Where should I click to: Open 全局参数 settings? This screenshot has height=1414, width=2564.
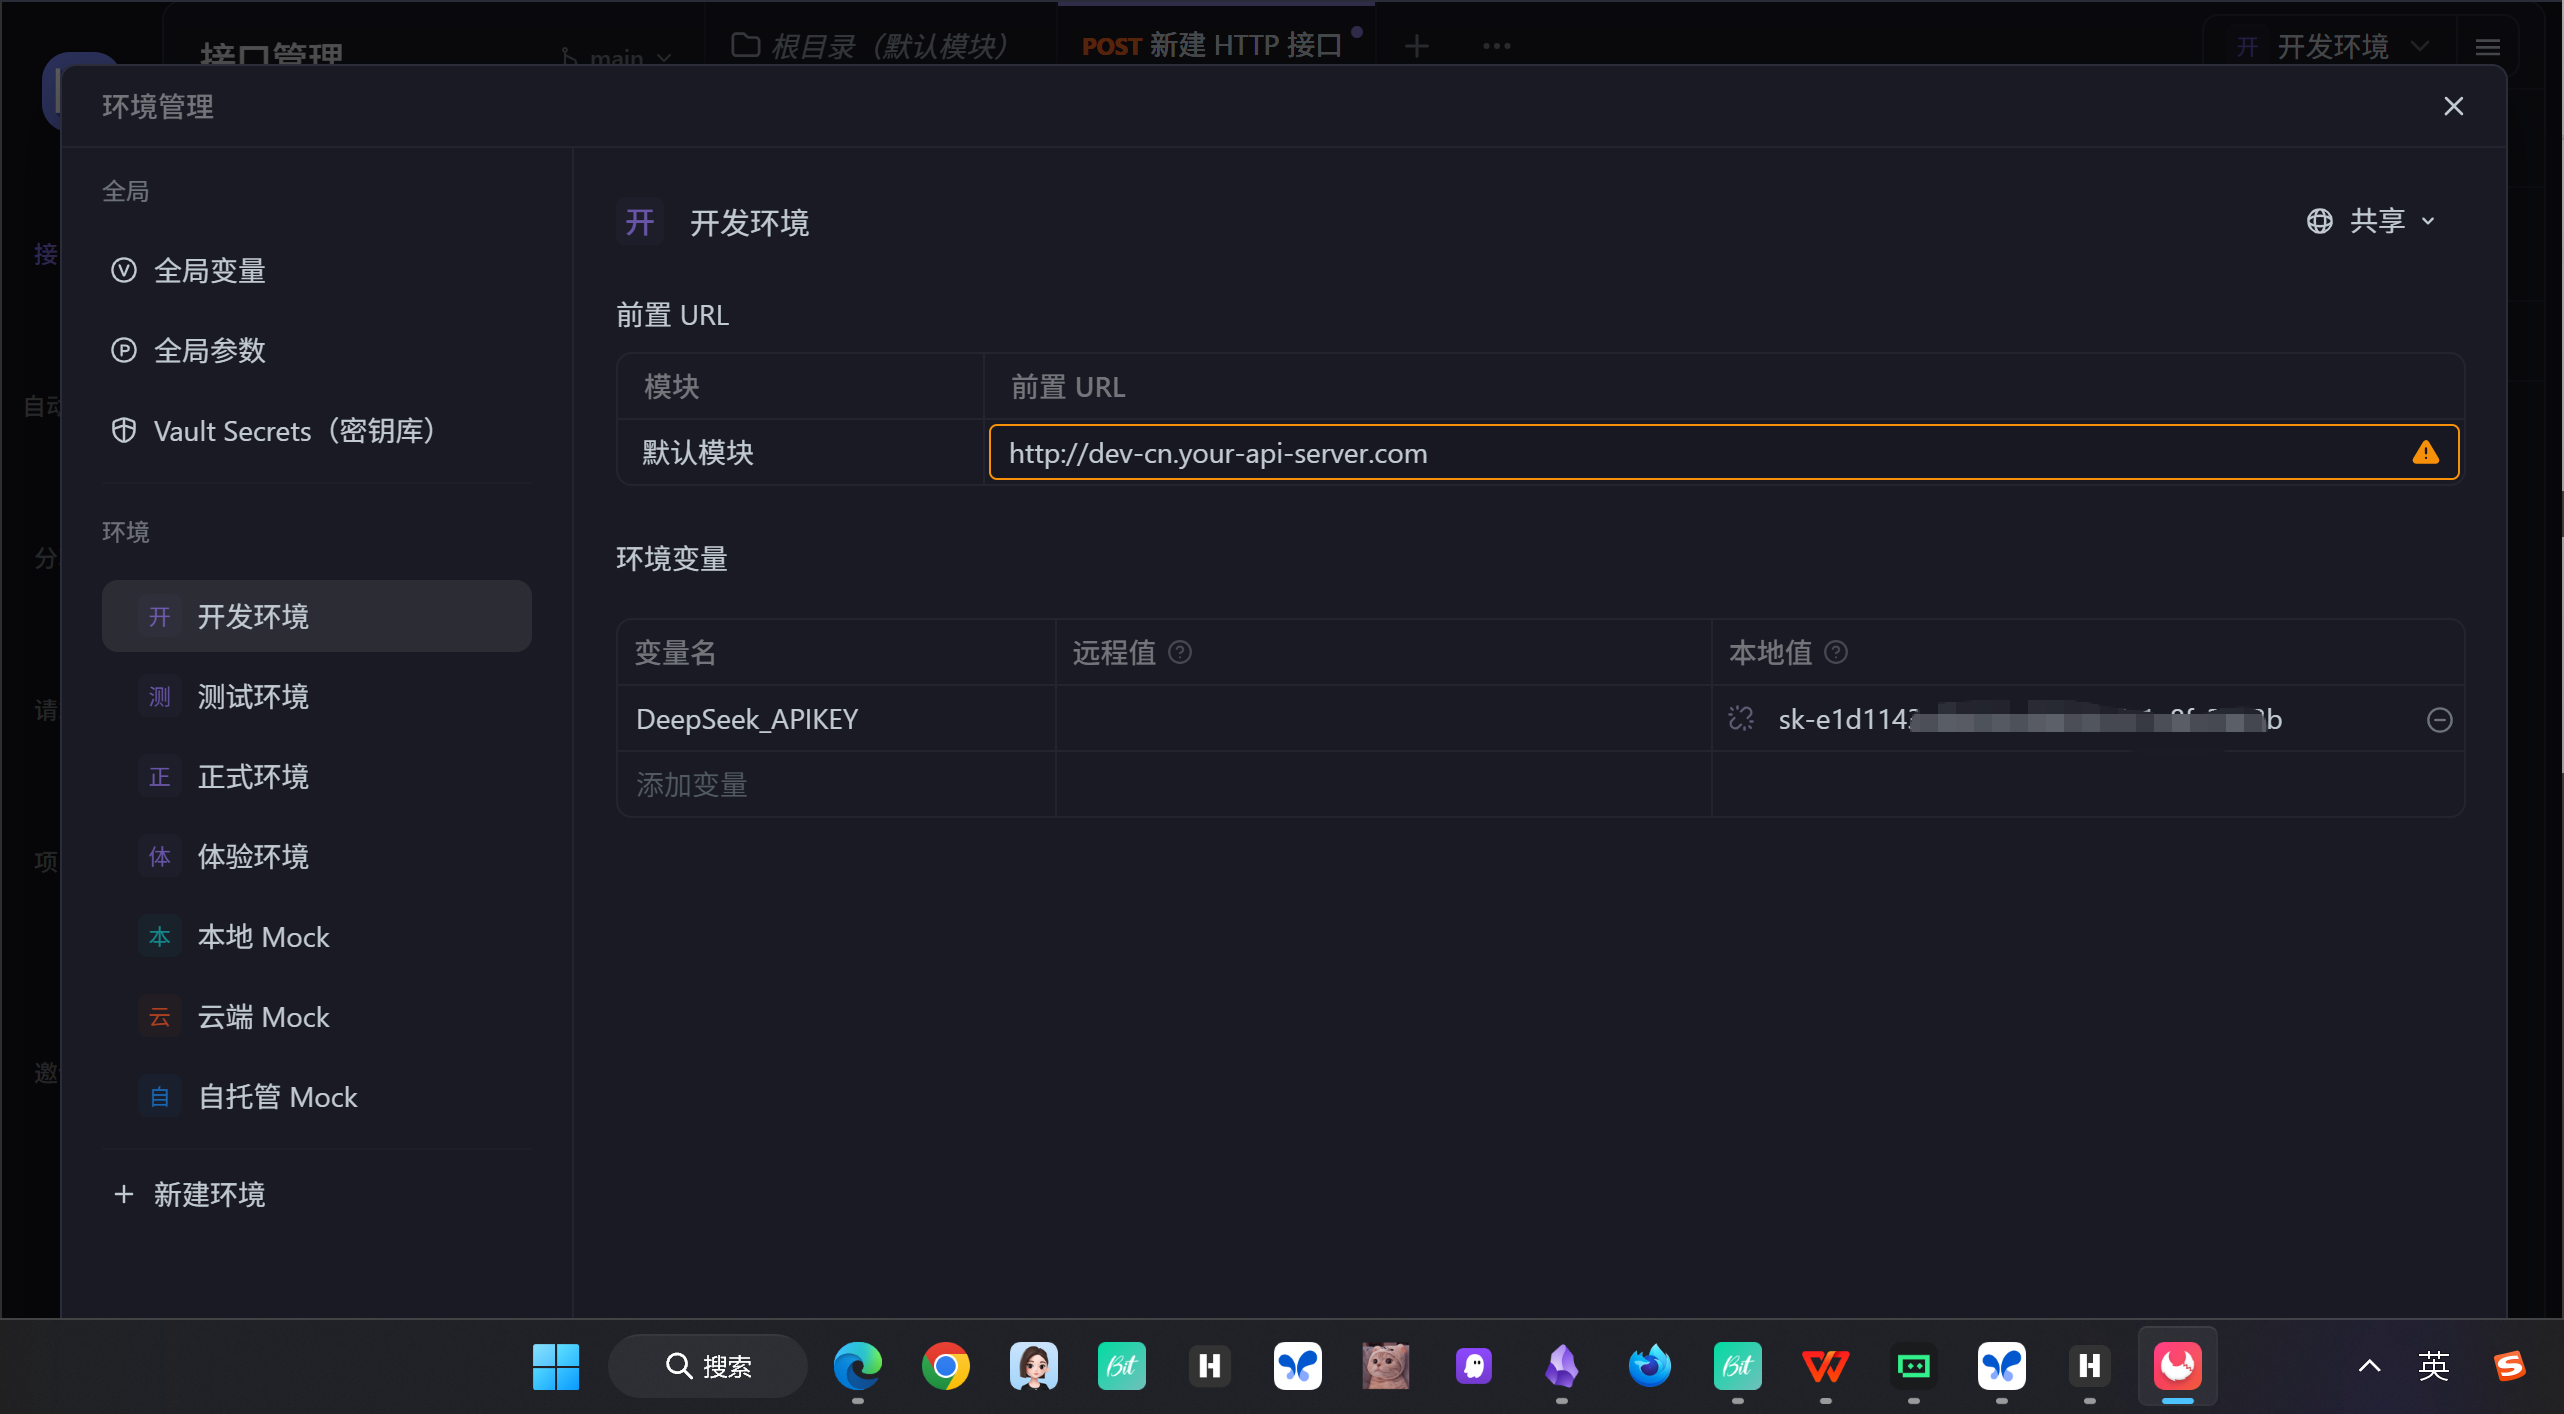[209, 351]
